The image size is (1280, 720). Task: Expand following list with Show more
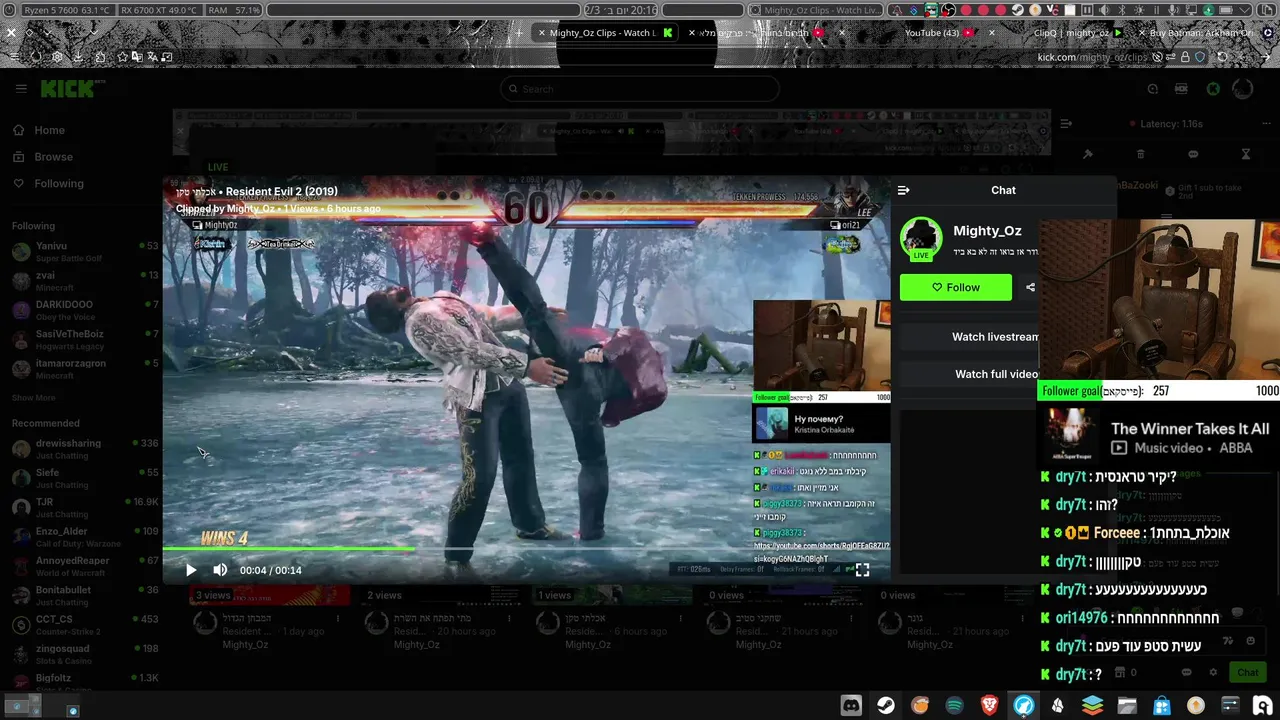coord(33,398)
